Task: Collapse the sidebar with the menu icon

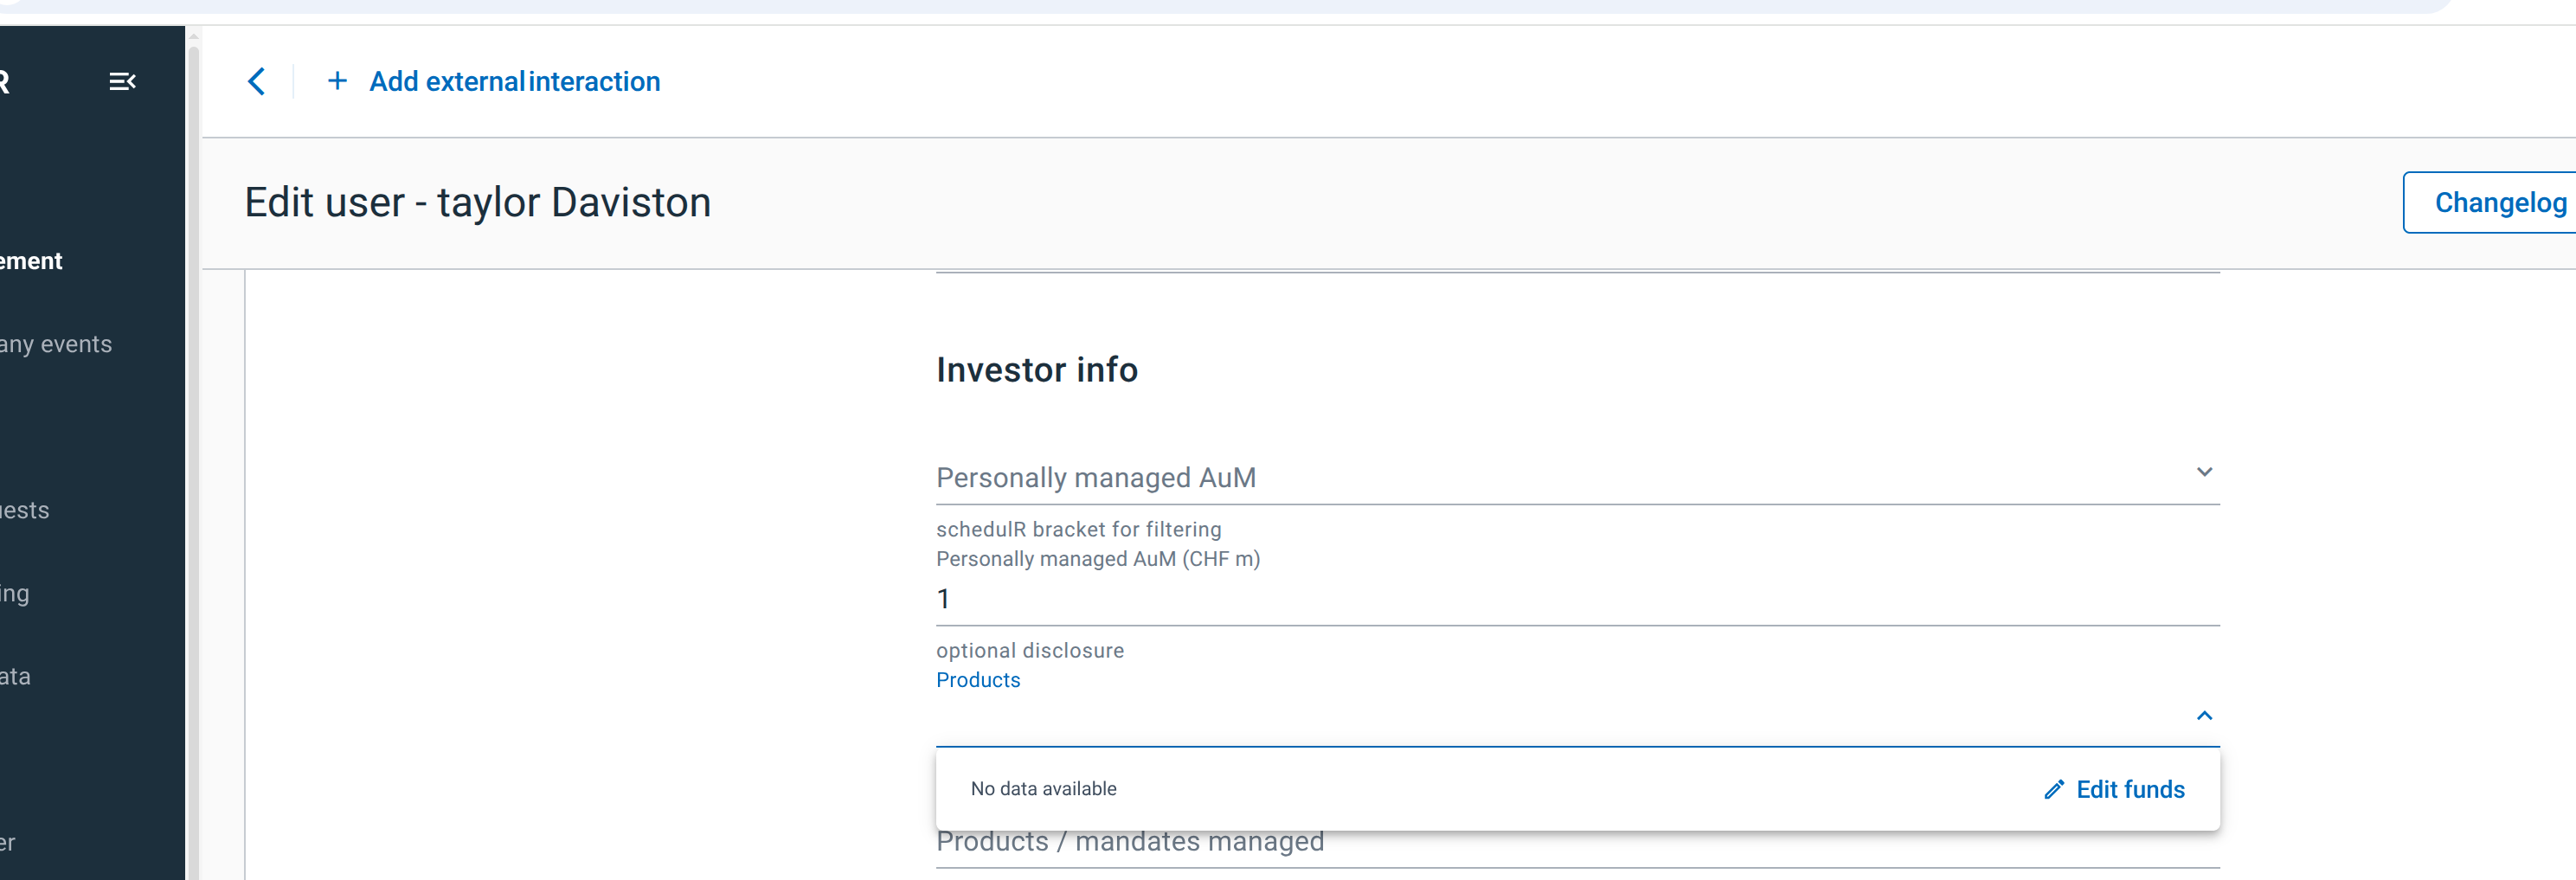Action: [122, 81]
